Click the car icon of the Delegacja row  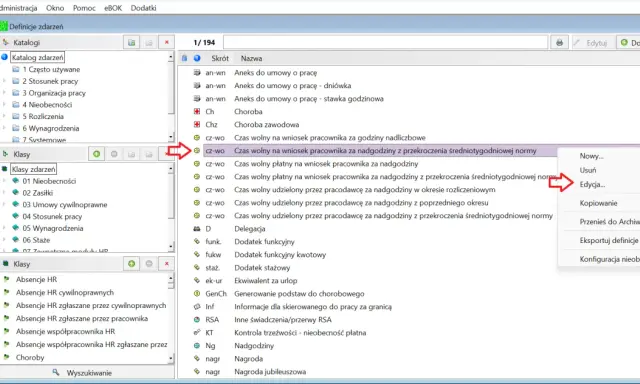point(197,229)
